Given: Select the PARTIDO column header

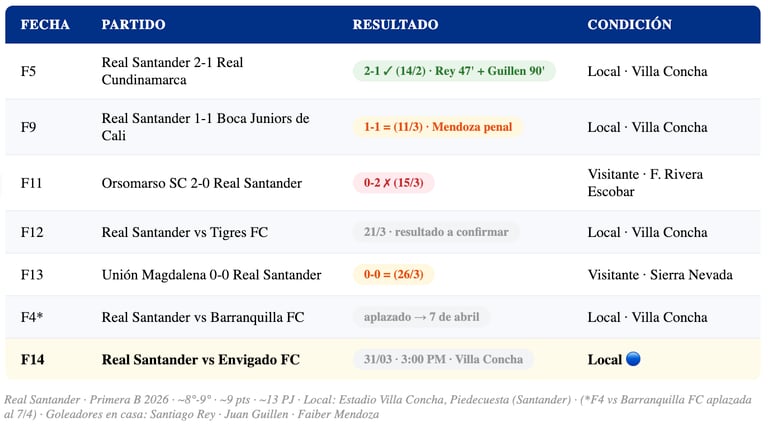Looking at the screenshot, I should click(x=133, y=24).
